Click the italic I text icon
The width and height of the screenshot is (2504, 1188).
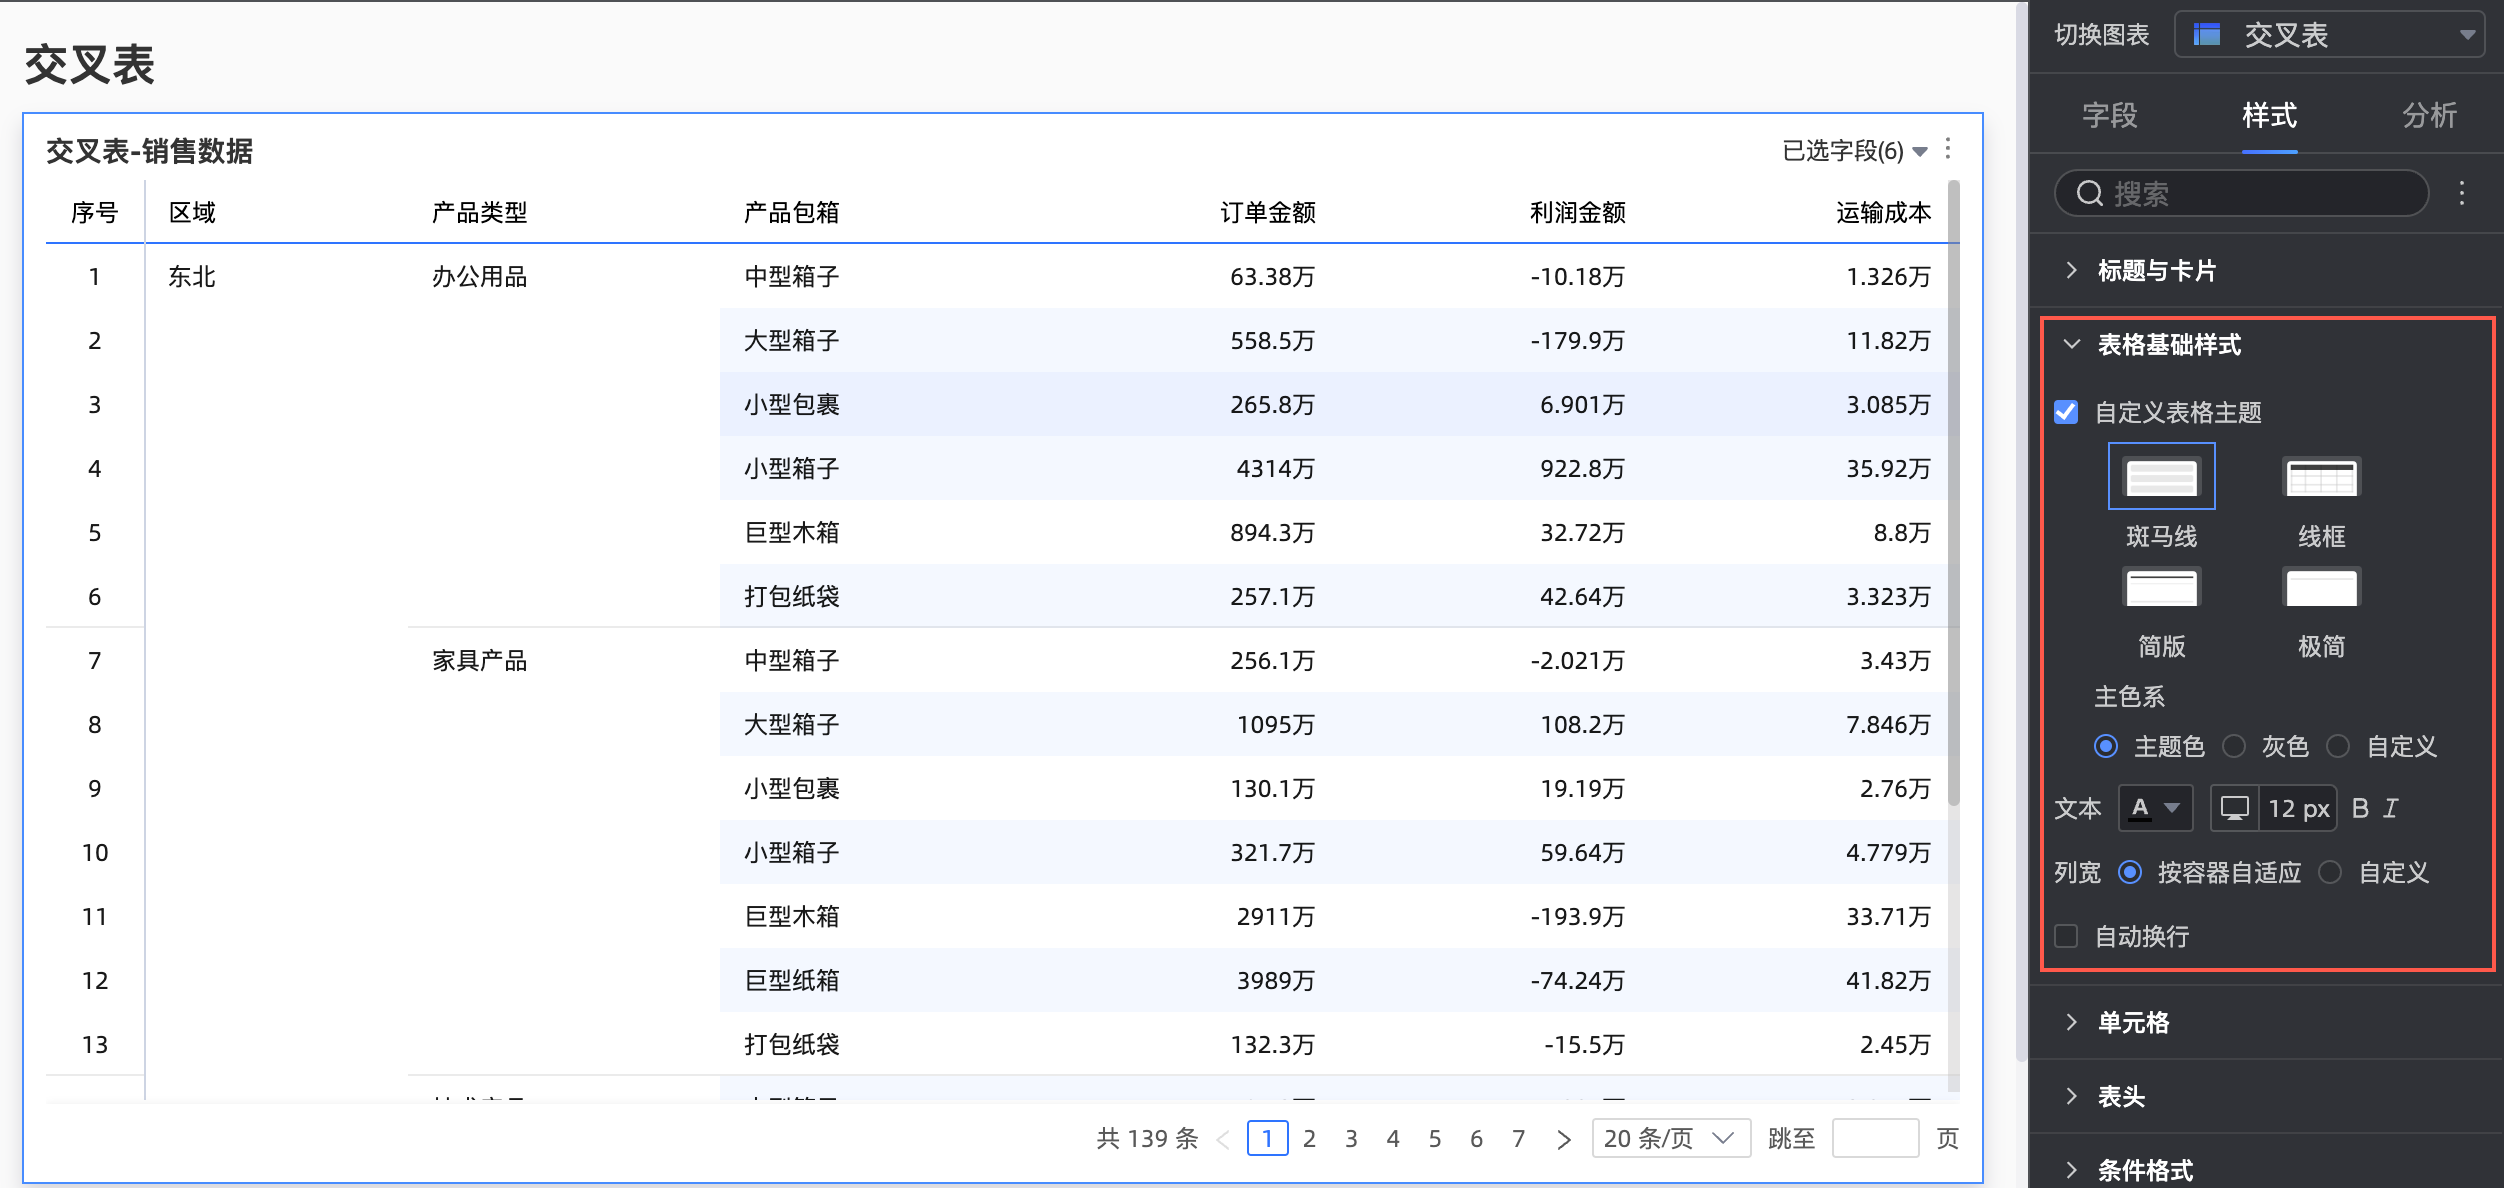2390,808
